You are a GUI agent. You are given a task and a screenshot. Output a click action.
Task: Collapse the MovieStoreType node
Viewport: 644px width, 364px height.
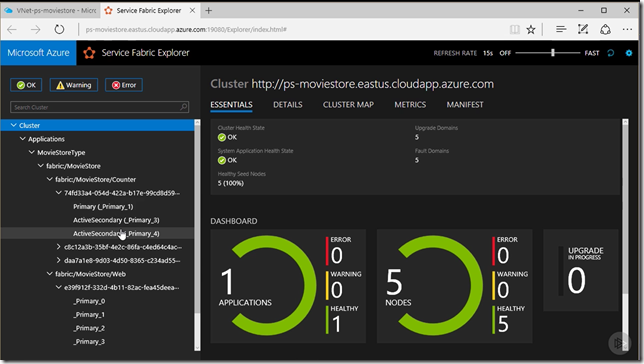click(x=32, y=152)
